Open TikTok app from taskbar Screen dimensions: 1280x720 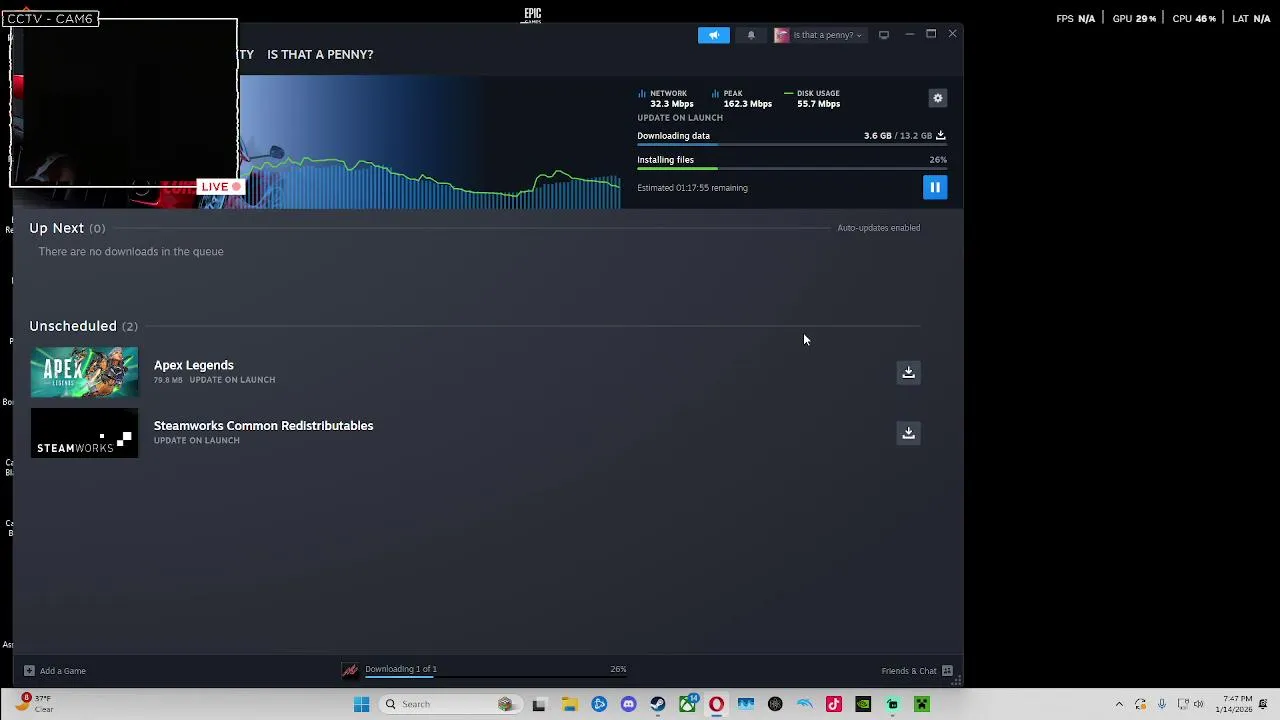(x=834, y=704)
